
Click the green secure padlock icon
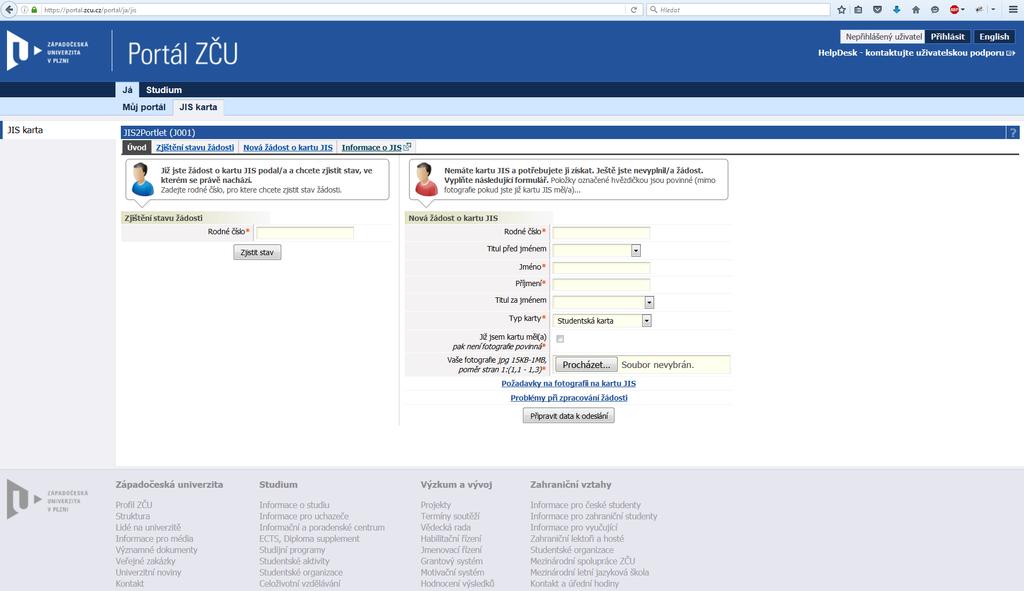[x=34, y=10]
